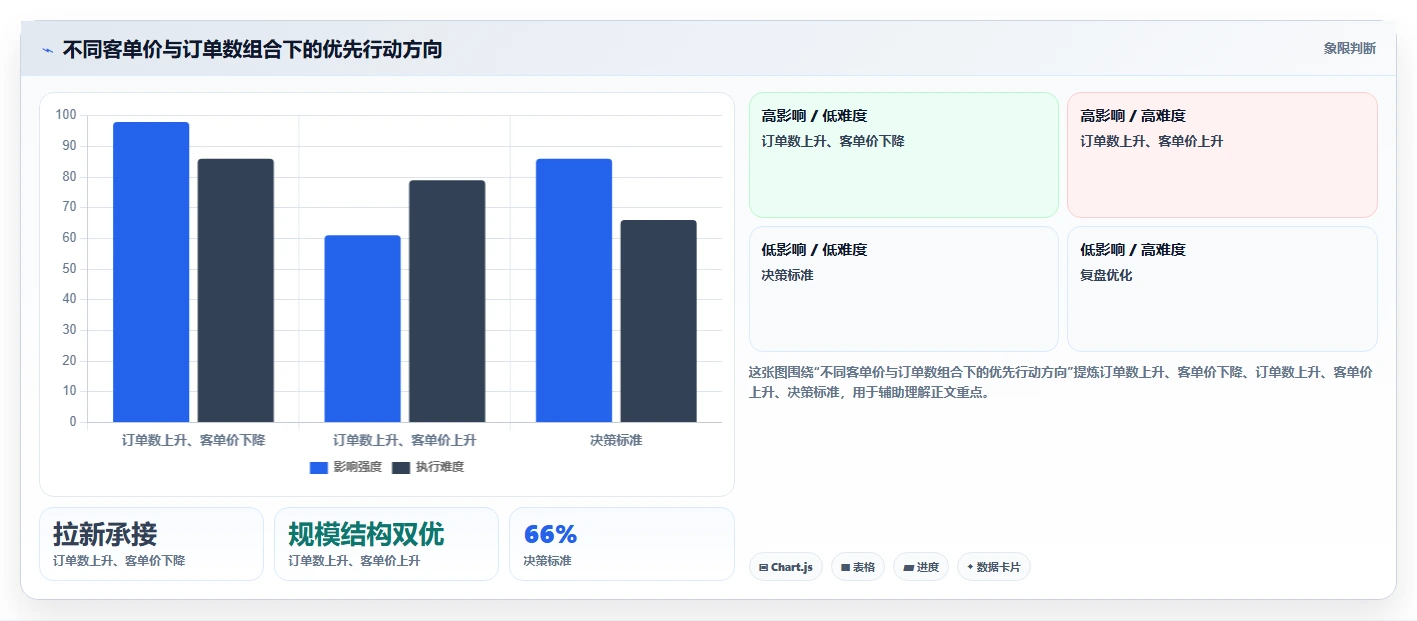Select the 高影响 / 高难度 quadrant card

click(1222, 155)
